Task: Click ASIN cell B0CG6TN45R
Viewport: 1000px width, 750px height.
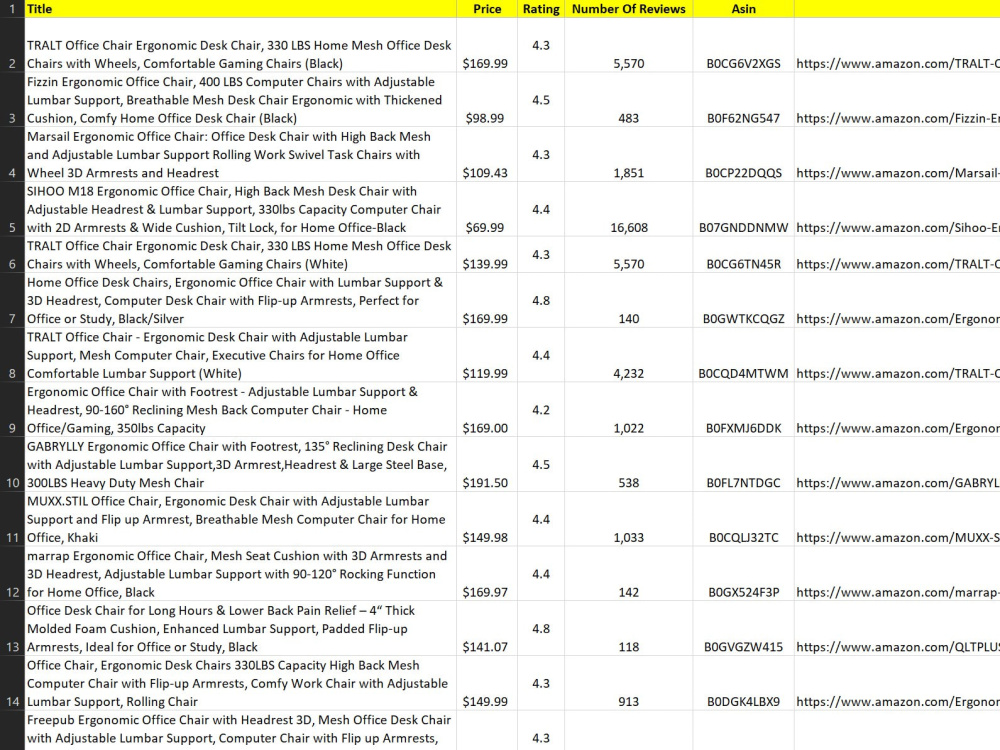Action: (743, 255)
